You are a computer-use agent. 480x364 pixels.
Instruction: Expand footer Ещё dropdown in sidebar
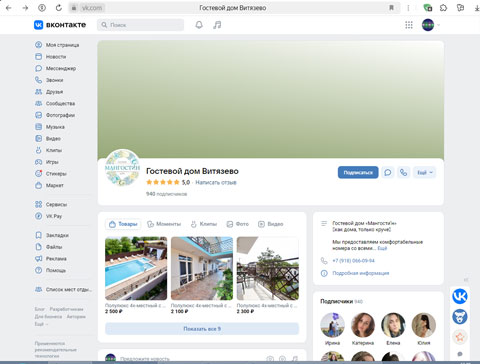point(41,324)
